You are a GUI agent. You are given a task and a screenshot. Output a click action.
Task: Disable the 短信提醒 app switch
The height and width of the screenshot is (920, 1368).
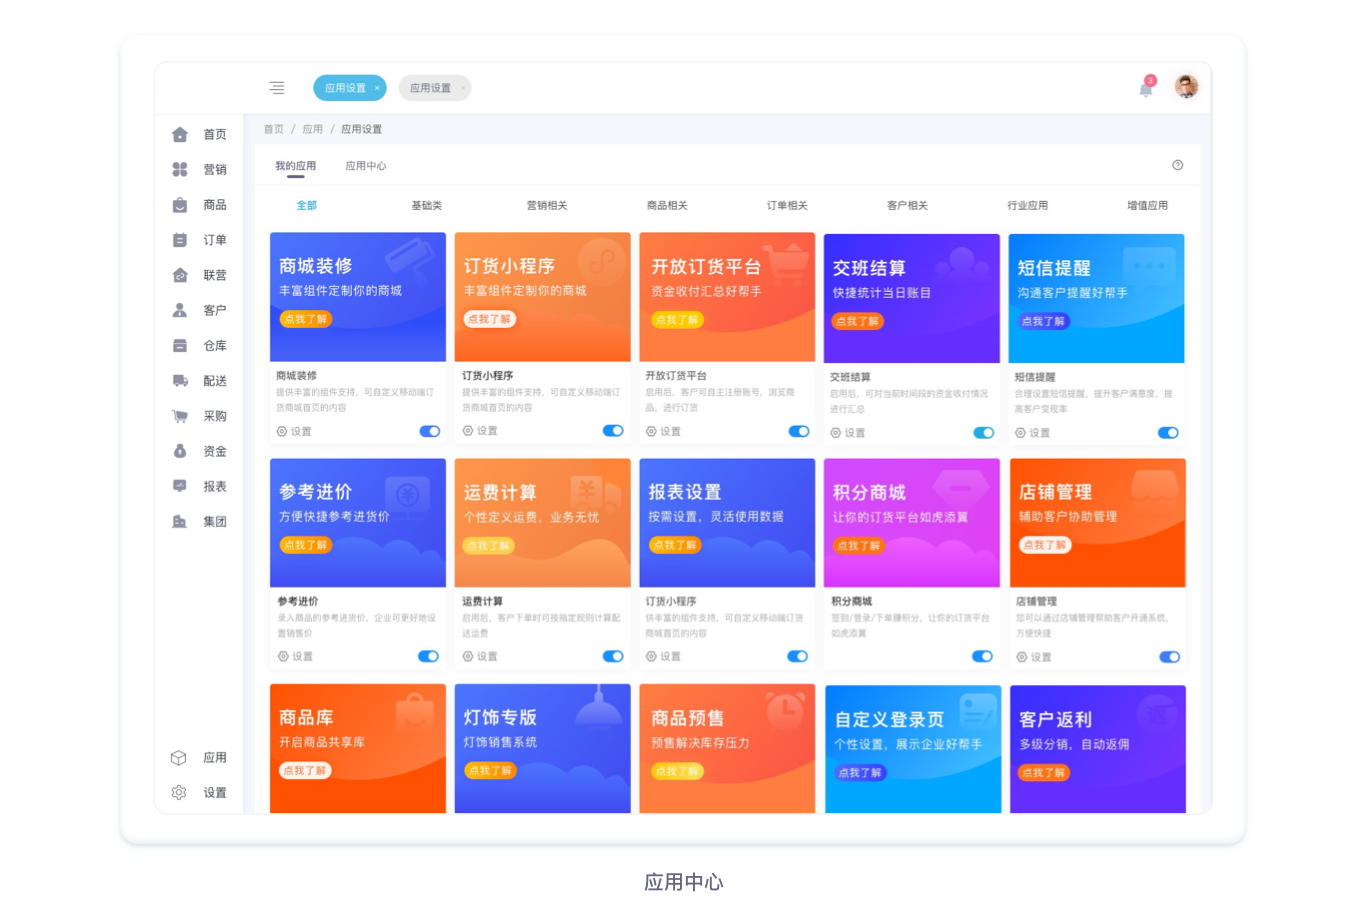coord(1168,433)
